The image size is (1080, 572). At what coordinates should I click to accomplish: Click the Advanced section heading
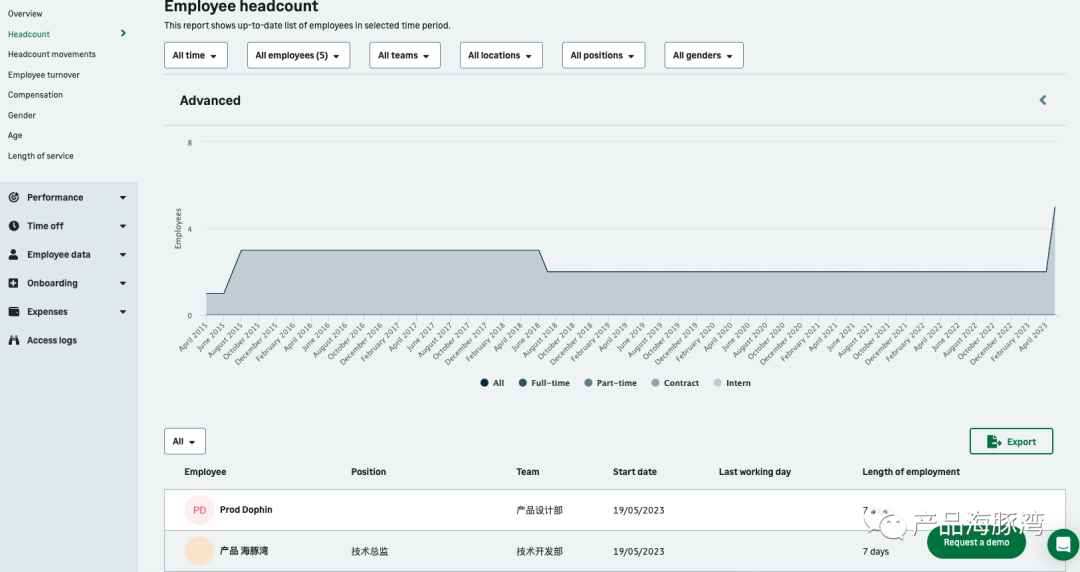pyautogui.click(x=210, y=101)
